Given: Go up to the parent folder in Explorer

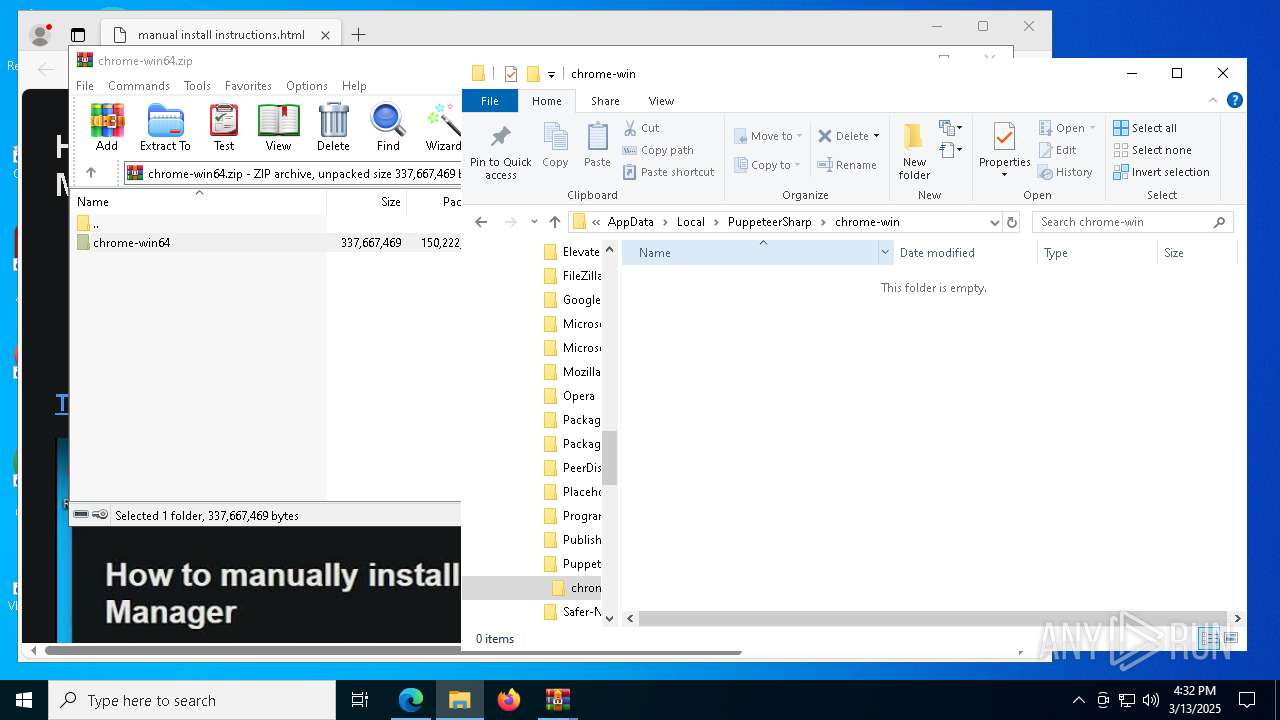Looking at the screenshot, I should (x=555, y=222).
